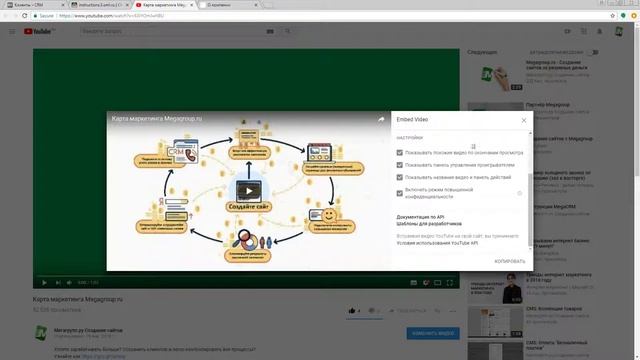The image size is (640, 360).
Task: Toggle the show player controls checkbox
Action: pos(400,165)
